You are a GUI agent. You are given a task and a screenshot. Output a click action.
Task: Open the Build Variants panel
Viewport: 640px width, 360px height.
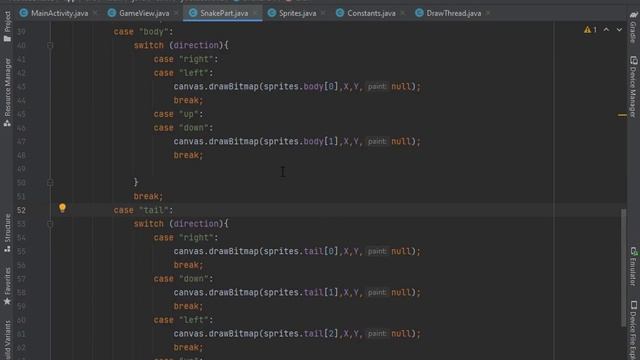coord(7,340)
